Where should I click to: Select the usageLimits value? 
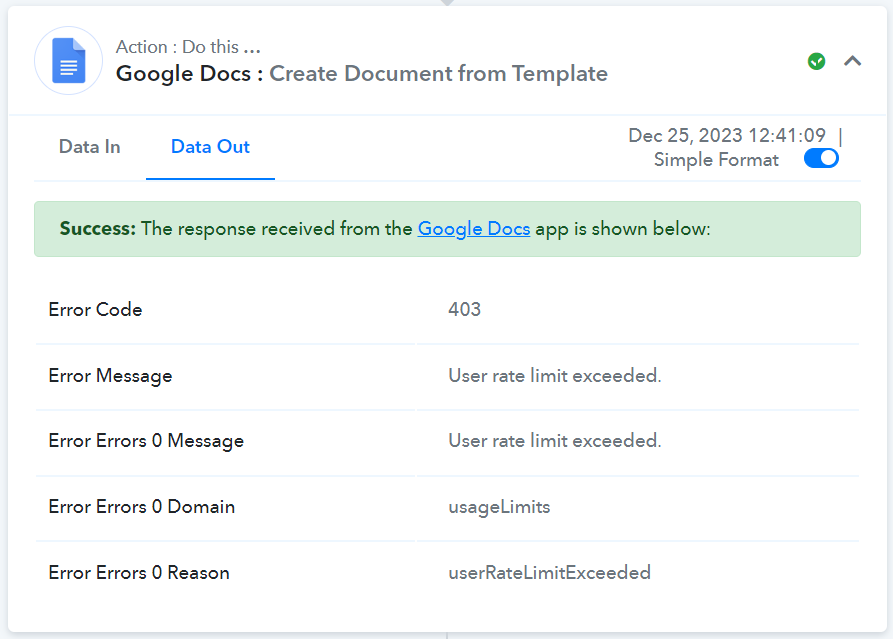coord(499,507)
